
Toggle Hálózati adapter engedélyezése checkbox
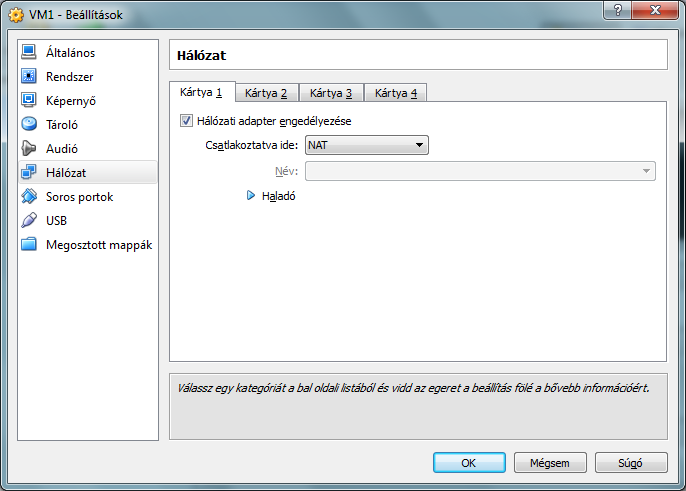[186, 121]
